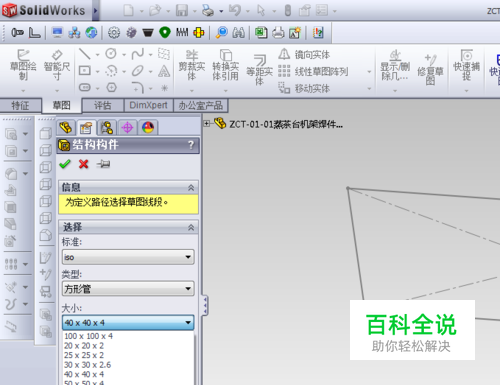Click the 草图绘制 sketch tool
Image resolution: width=500 pixels, height=385 pixels.
point(23,65)
